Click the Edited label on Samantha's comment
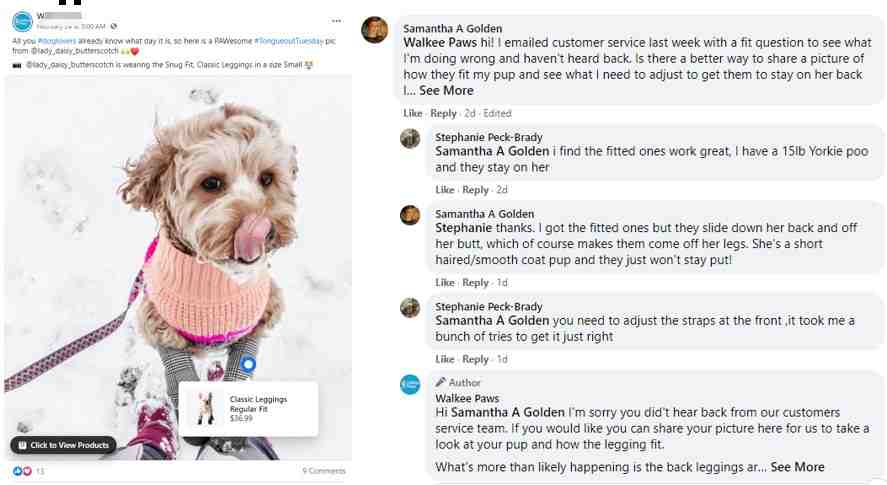Screen dimensions: 887x485 pyautogui.click(x=497, y=113)
